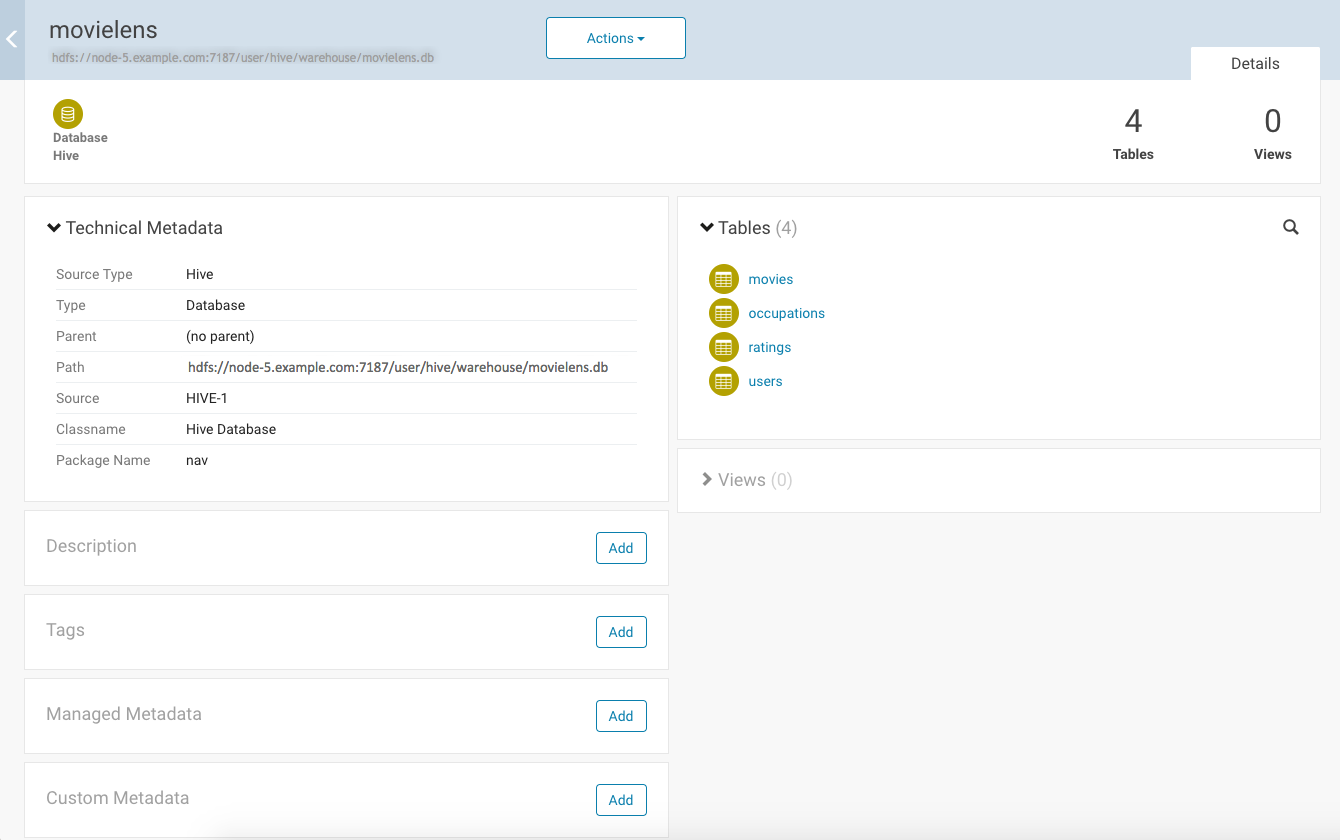The width and height of the screenshot is (1340, 840).
Task: Open the occupations table link
Action: coord(786,314)
